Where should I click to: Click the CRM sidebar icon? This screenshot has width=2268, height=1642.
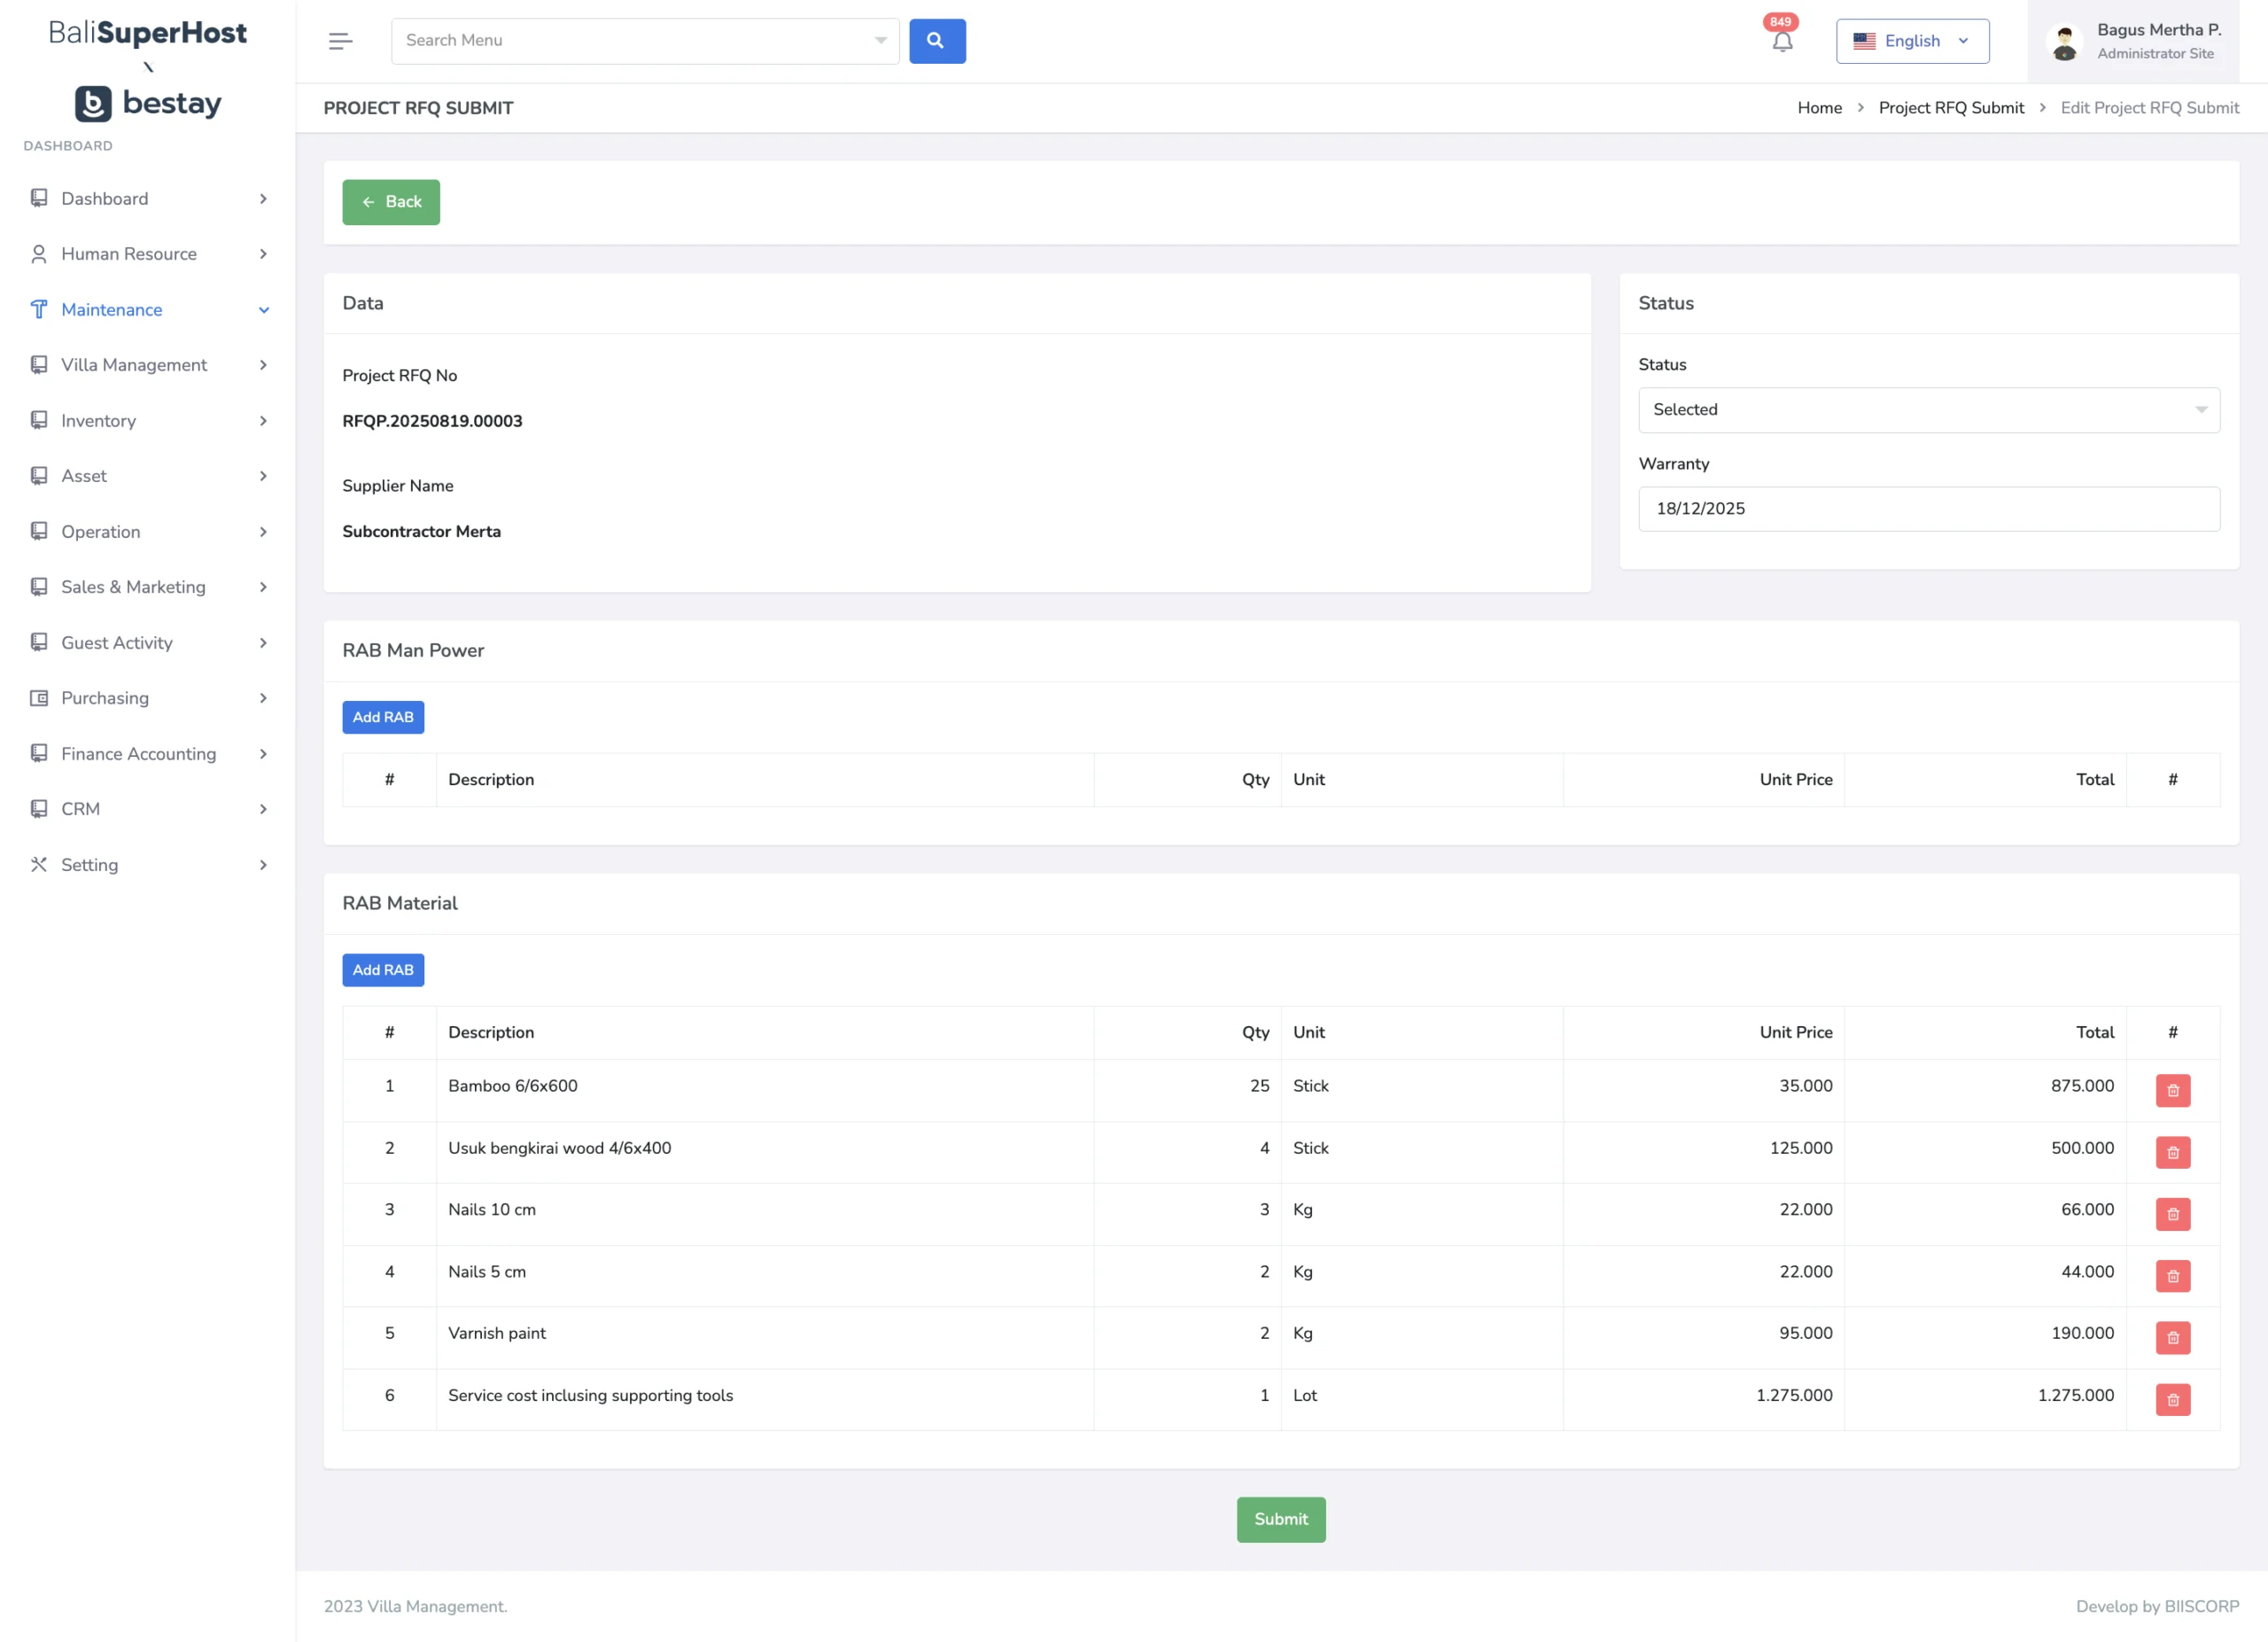(39, 809)
